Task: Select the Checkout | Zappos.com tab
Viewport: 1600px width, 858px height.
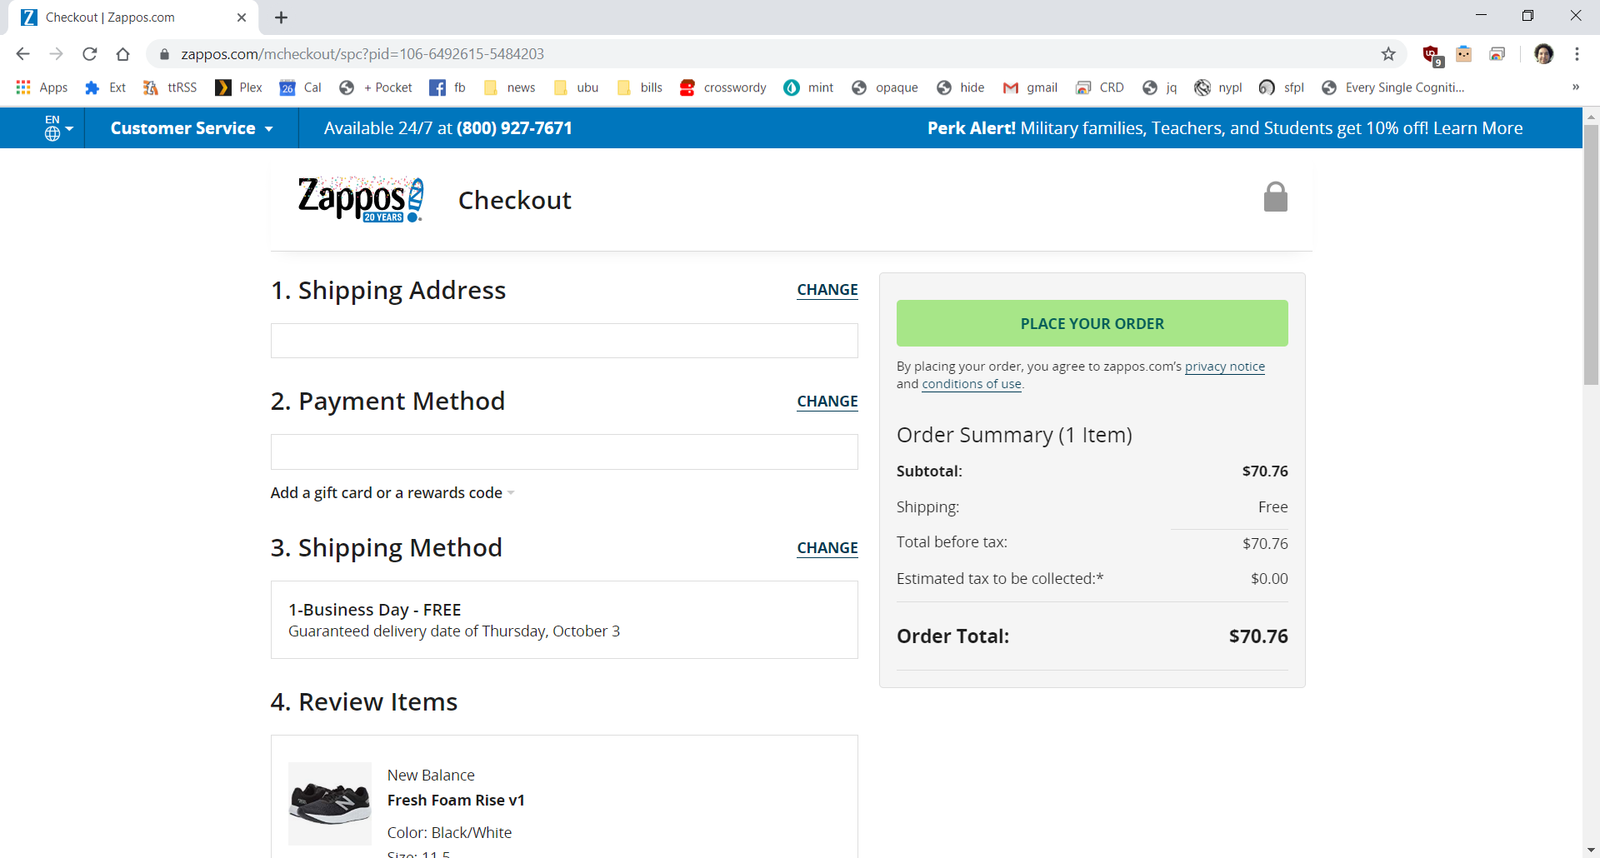Action: pos(130,17)
